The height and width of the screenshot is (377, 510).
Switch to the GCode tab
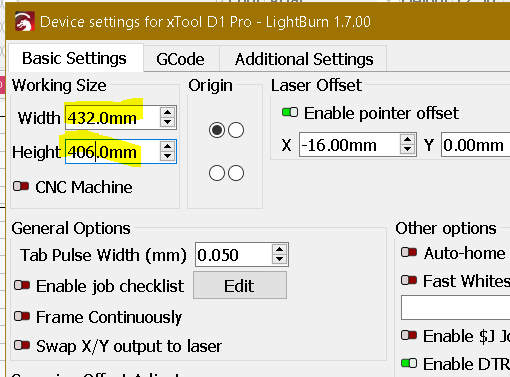point(180,59)
